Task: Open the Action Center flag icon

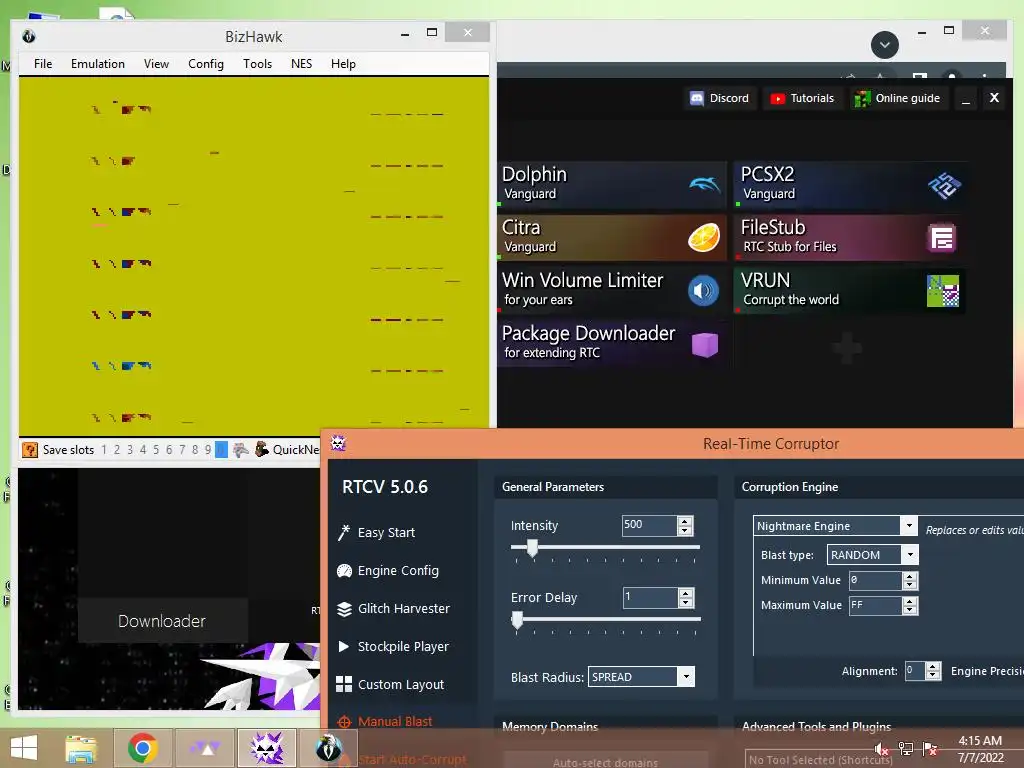Action: tap(930, 749)
